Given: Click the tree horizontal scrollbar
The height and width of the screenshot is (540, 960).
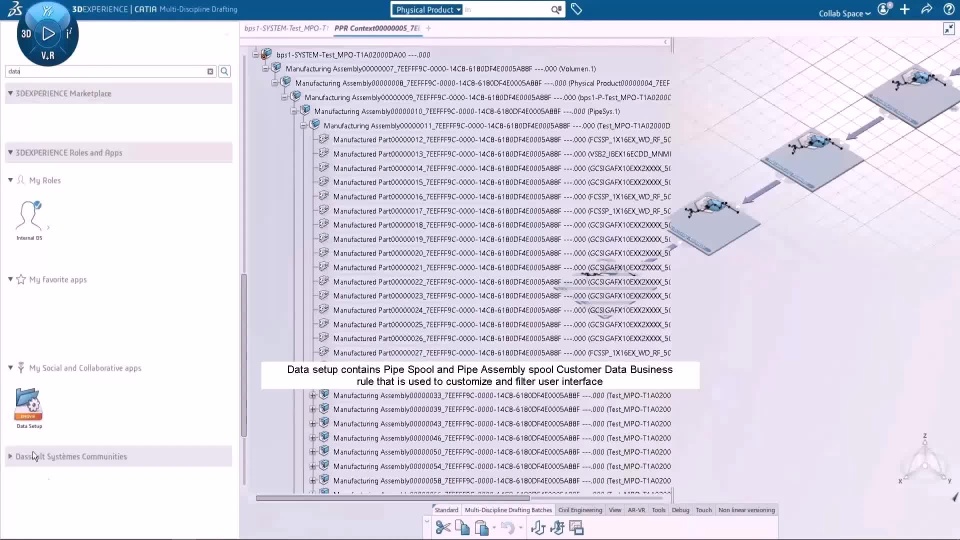Looking at the screenshot, I should pyautogui.click(x=392, y=498).
